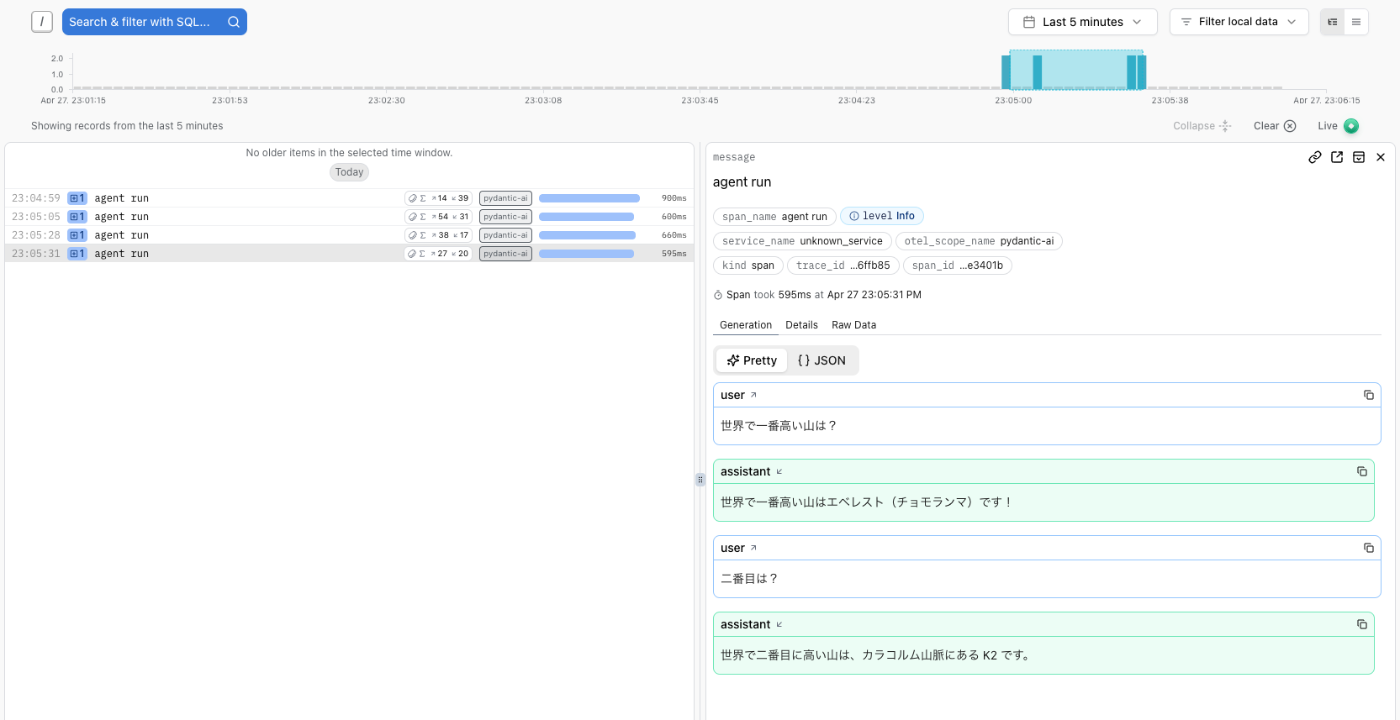The width and height of the screenshot is (1400, 720).
Task: Click the Today date separator label
Action: [349, 172]
